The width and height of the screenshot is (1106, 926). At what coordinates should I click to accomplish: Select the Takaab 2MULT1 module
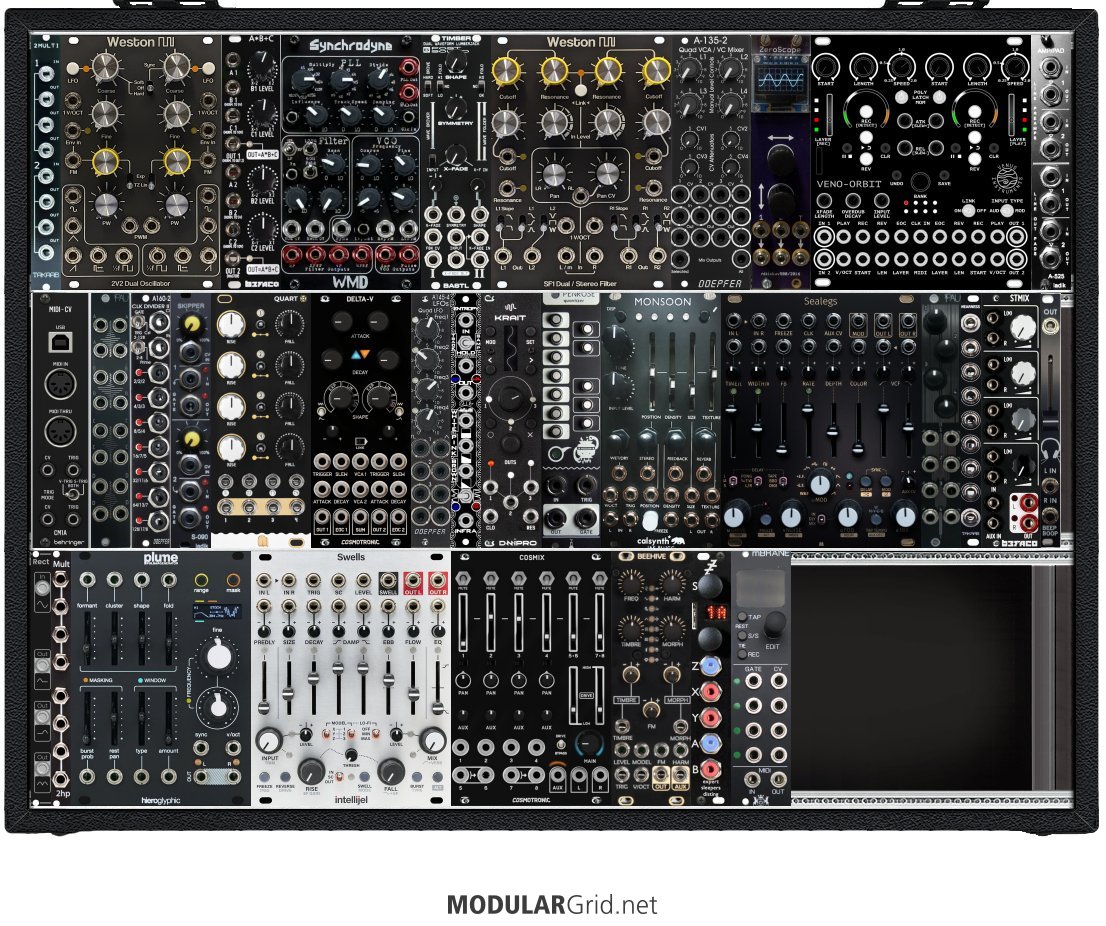[46, 162]
